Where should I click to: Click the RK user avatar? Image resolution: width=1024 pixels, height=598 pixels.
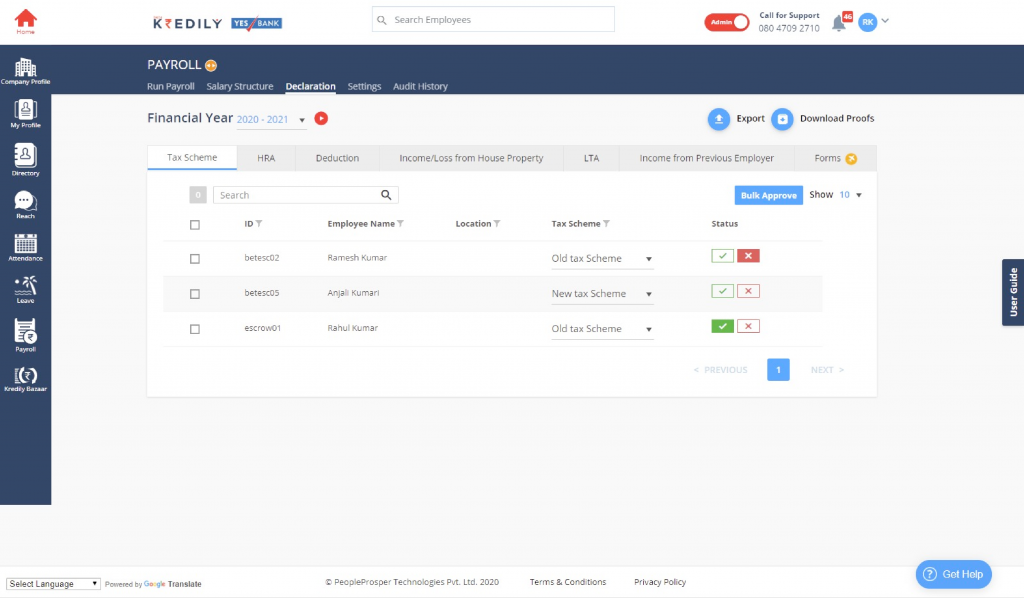point(867,22)
